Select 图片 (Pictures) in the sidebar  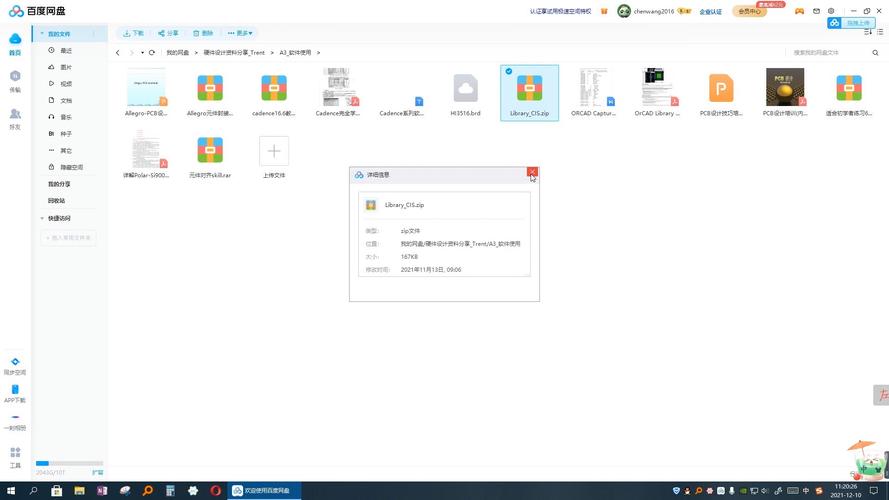66,67
